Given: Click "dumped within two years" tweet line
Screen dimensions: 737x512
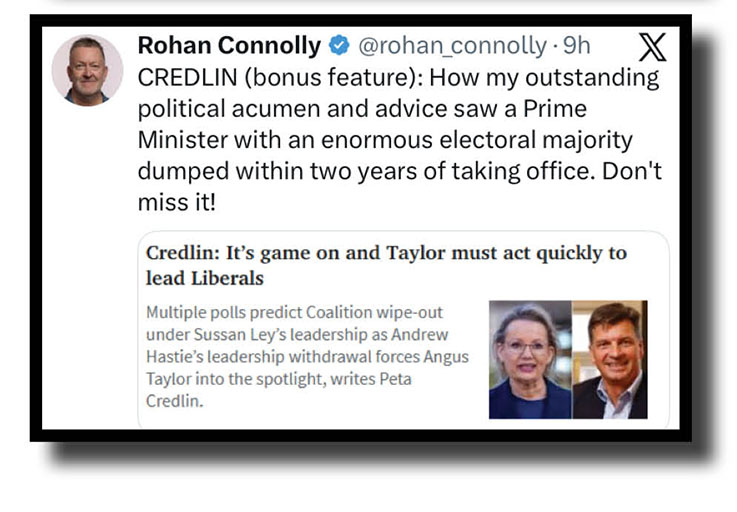Looking at the screenshot, I should click(266, 171).
